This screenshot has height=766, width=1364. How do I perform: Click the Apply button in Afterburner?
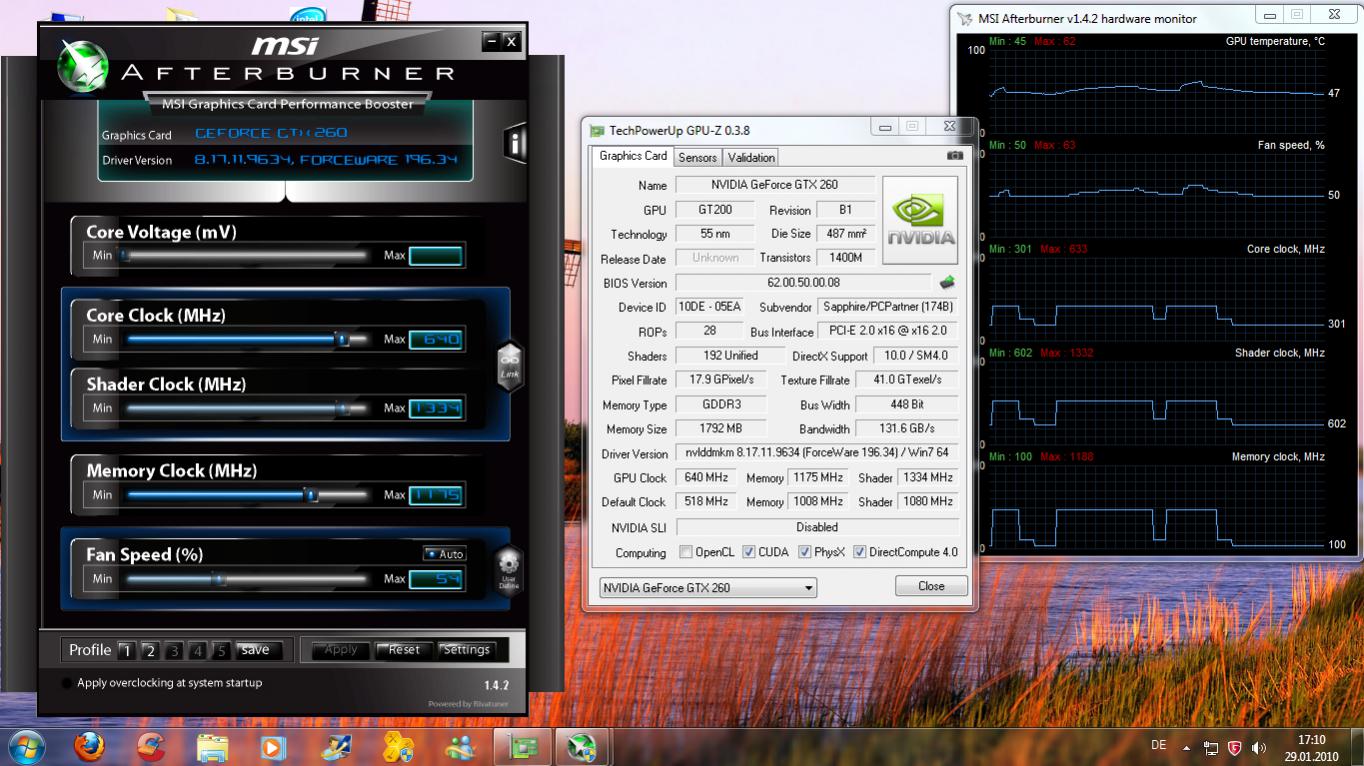point(341,650)
